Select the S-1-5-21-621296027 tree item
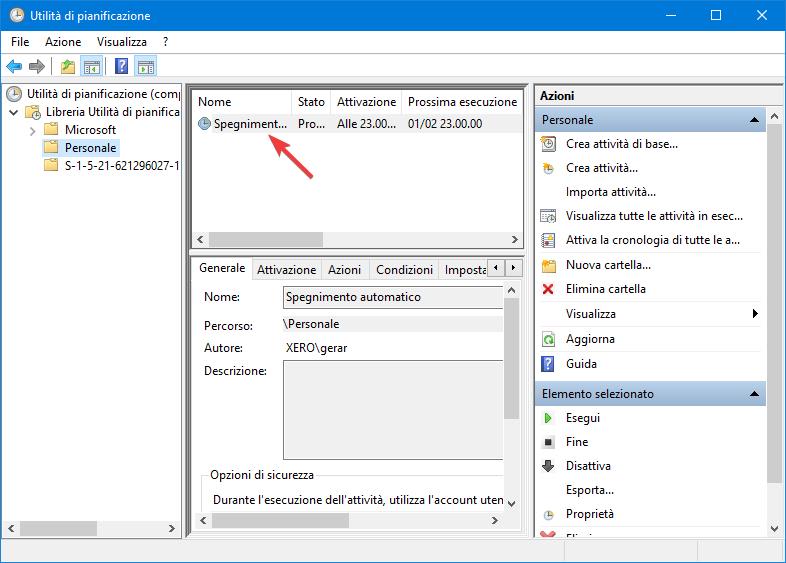 point(121,165)
